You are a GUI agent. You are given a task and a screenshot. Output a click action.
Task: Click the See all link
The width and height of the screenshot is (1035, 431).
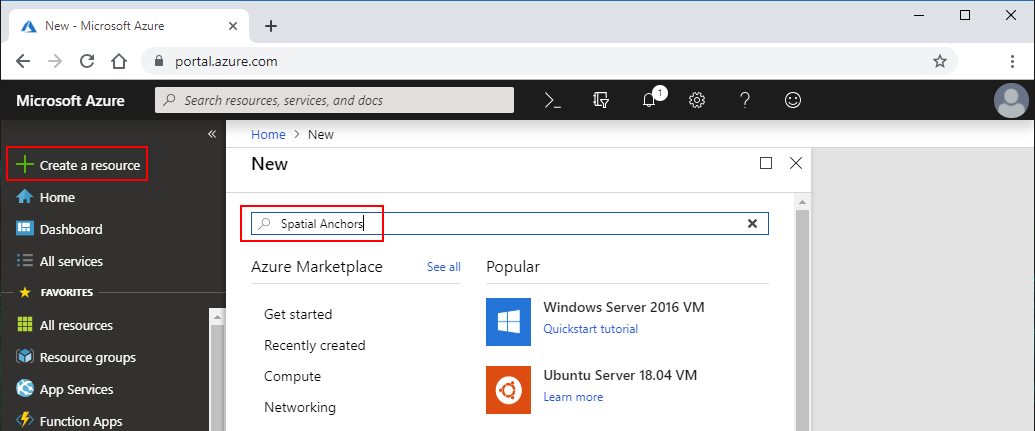[x=444, y=267]
